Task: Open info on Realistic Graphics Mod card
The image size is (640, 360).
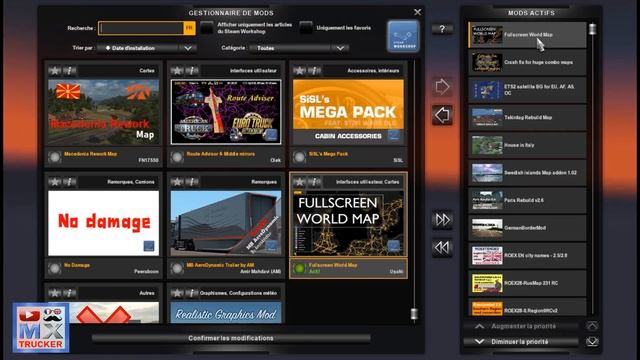Action: pyautogui.click(x=192, y=293)
